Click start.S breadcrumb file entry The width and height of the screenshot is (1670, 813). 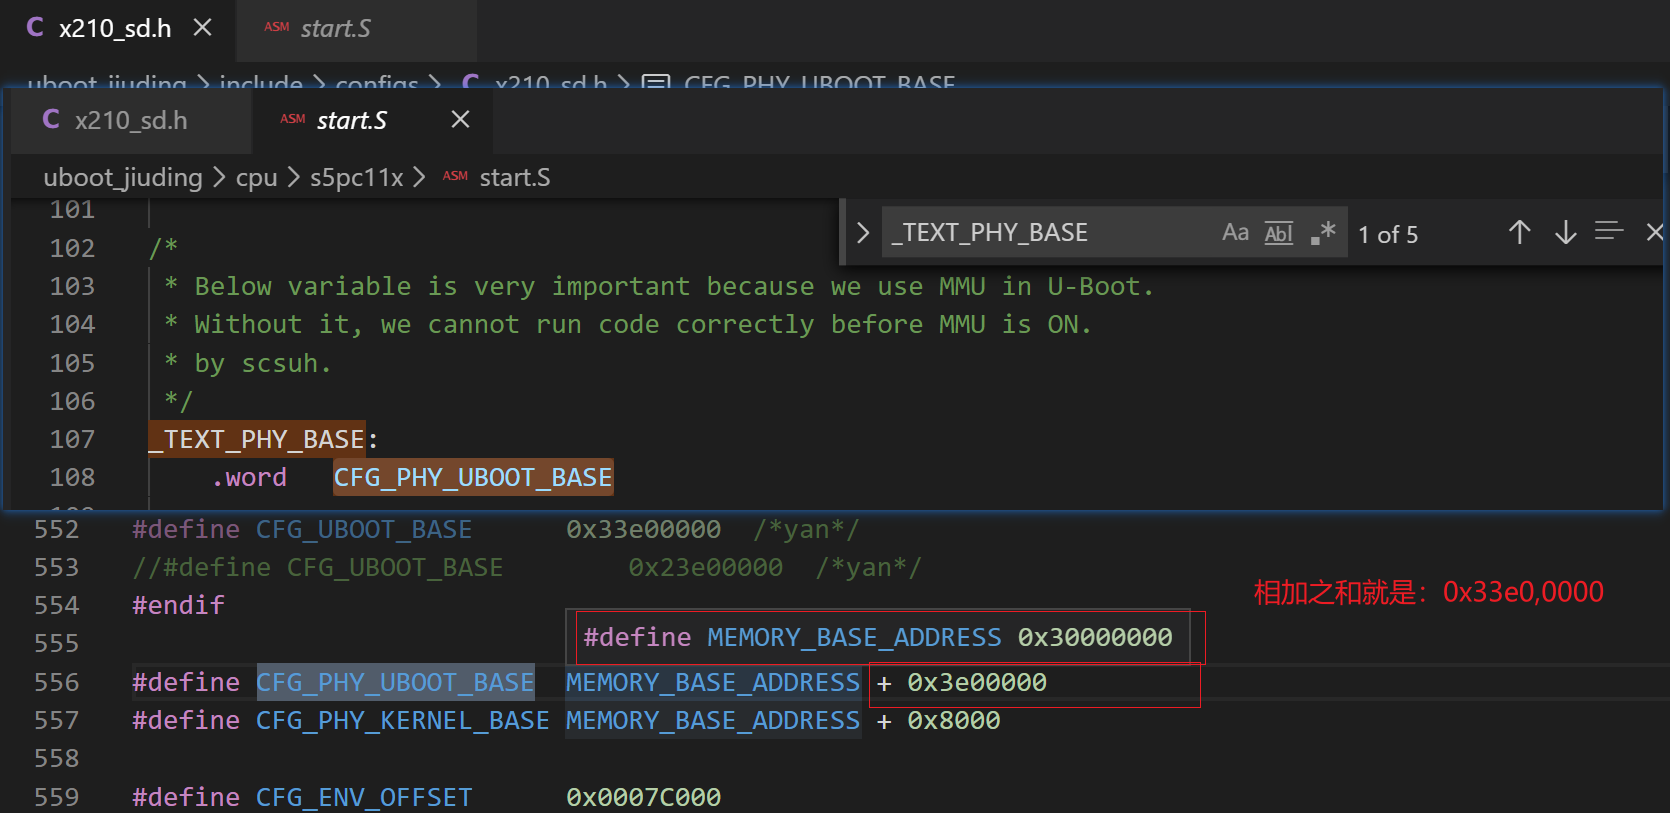pos(514,177)
